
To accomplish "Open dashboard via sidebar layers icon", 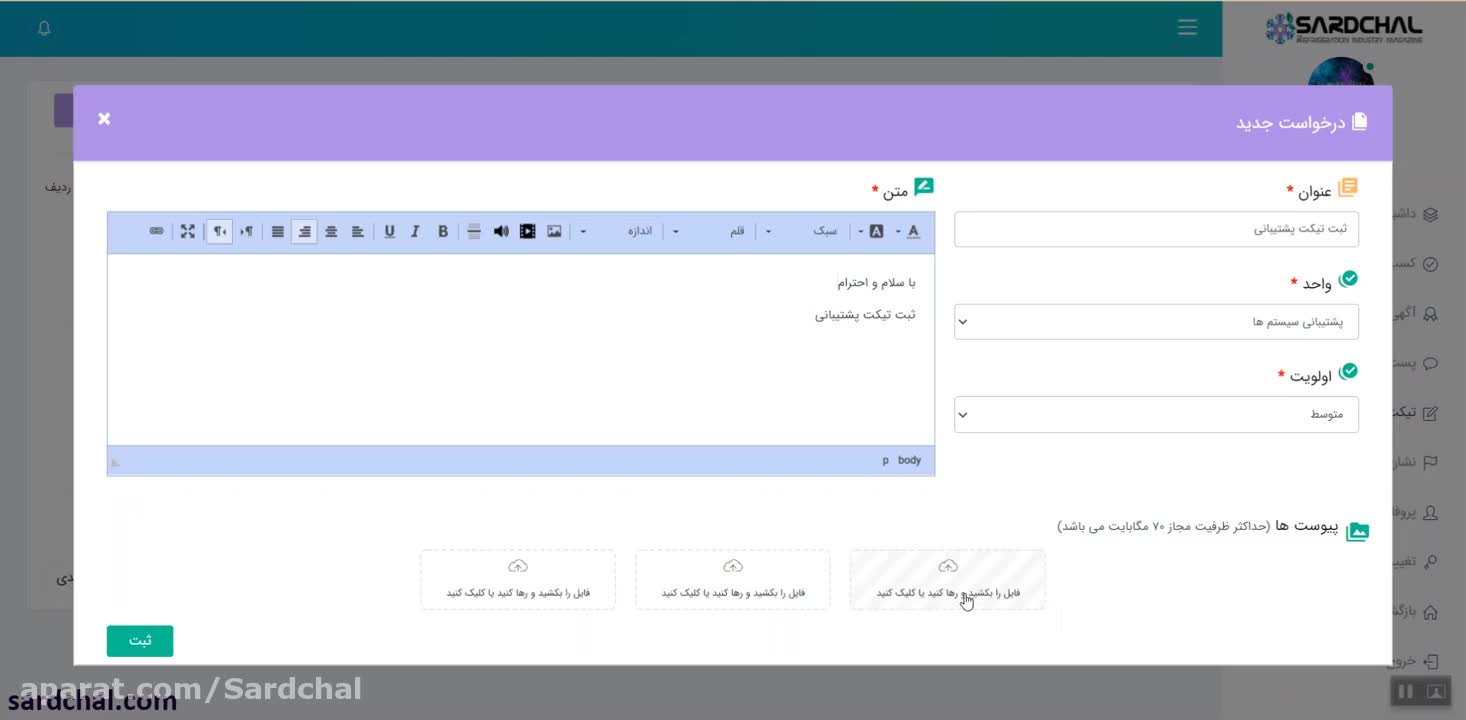I will [x=1430, y=214].
